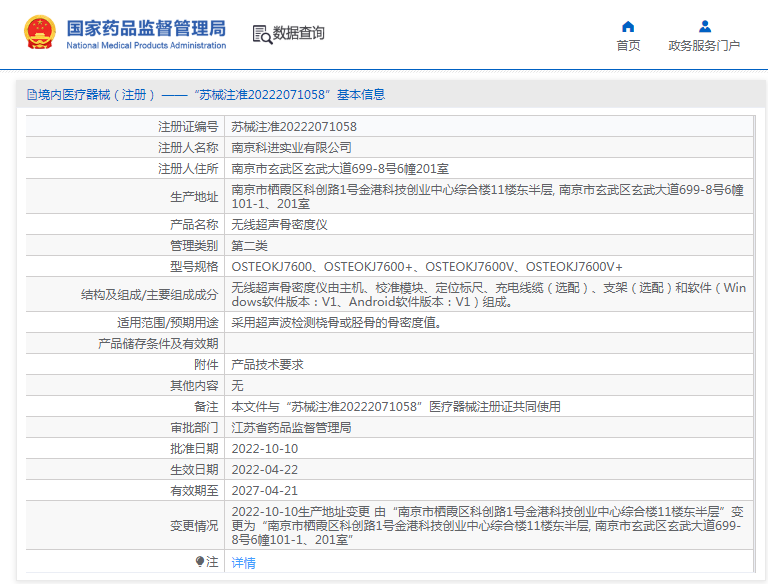768x584 pixels.
Task: Click the 管理类别 label
Action: (x=194, y=246)
